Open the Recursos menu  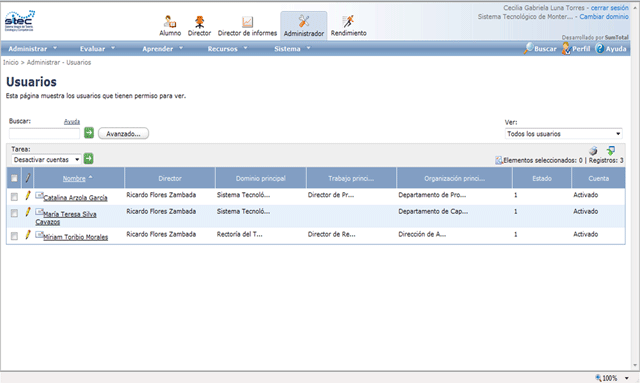[x=227, y=49]
